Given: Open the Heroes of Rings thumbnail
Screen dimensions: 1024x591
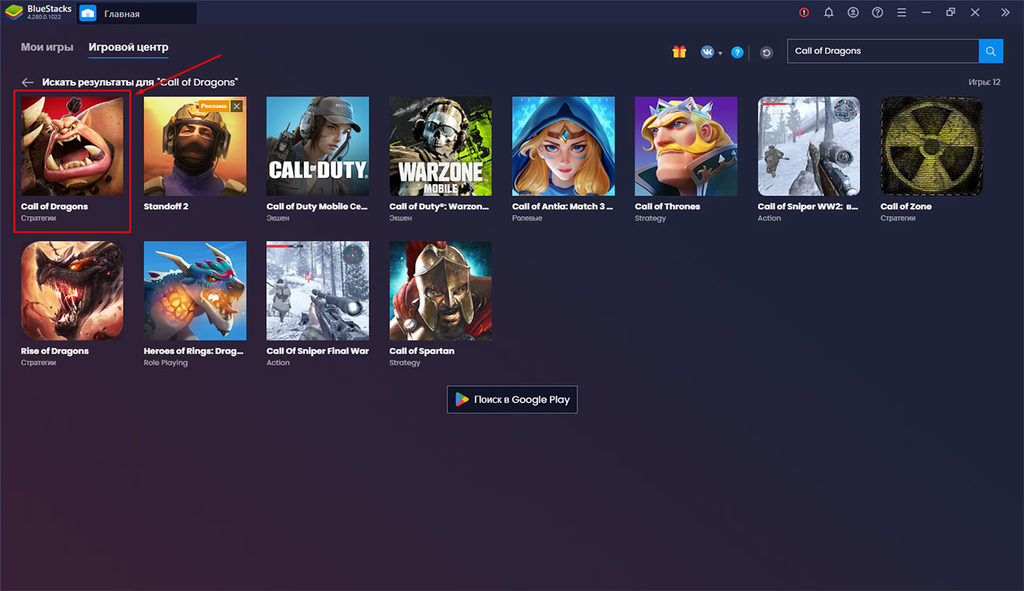Looking at the screenshot, I should [x=195, y=291].
